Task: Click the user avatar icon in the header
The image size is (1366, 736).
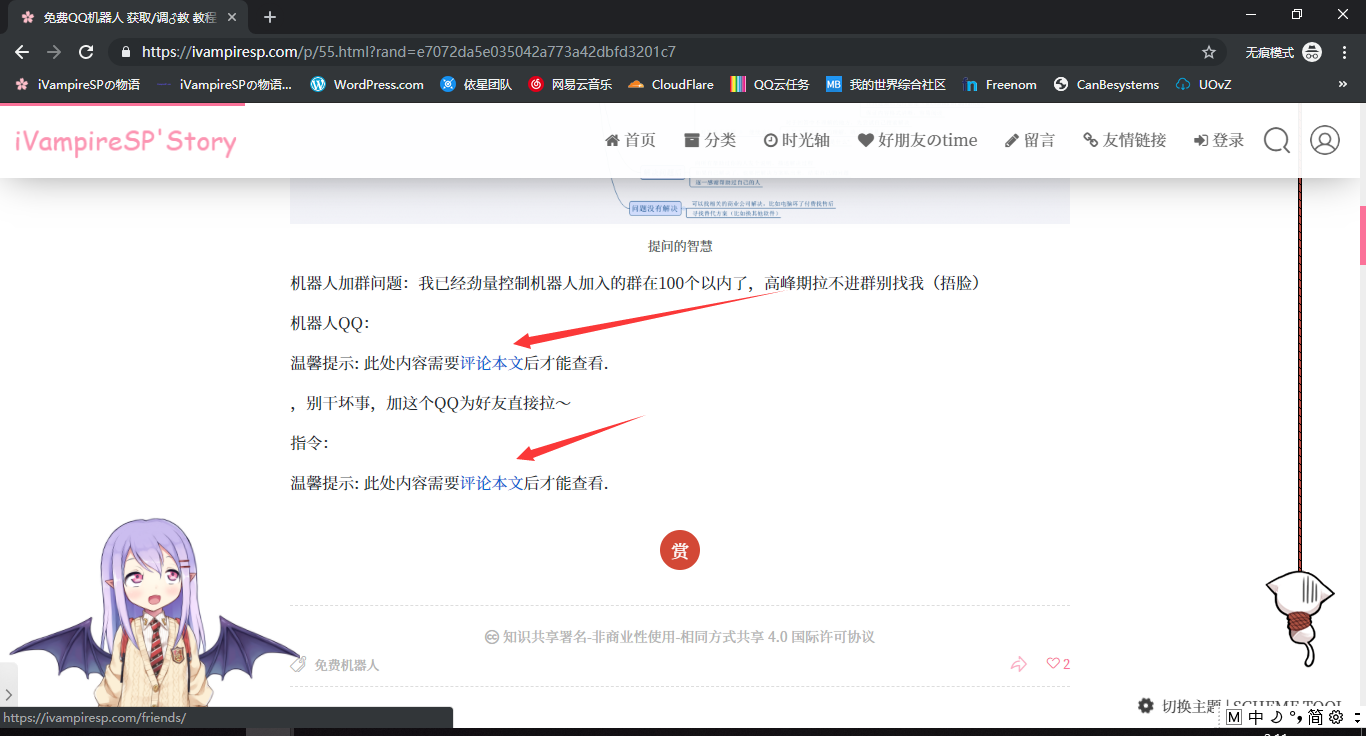Action: pyautogui.click(x=1325, y=140)
